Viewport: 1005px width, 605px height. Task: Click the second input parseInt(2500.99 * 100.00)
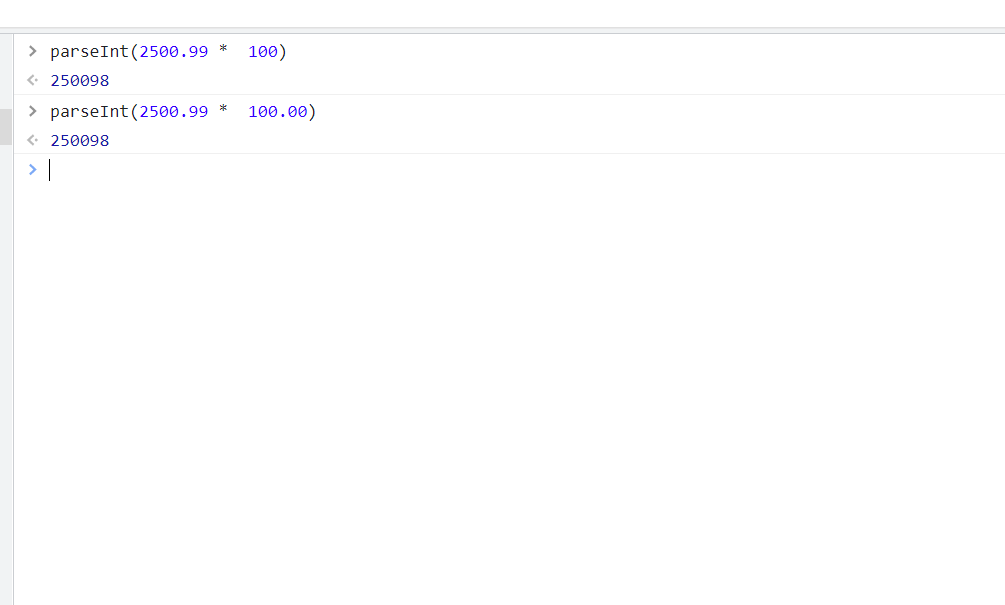[183, 112]
